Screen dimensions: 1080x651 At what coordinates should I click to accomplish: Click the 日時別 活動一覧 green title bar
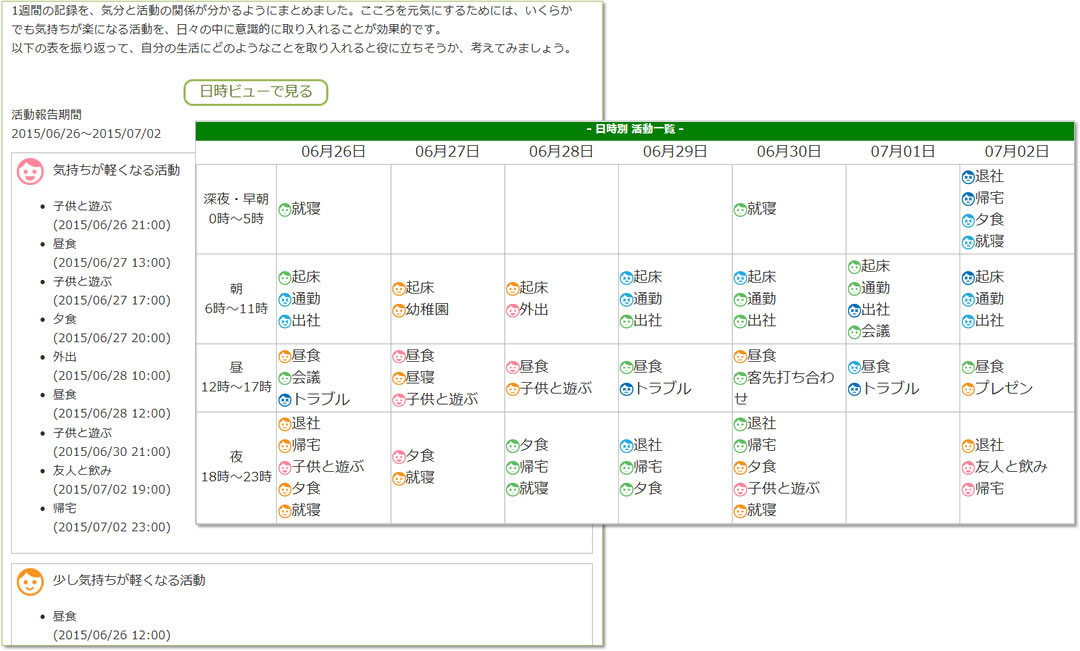click(634, 130)
